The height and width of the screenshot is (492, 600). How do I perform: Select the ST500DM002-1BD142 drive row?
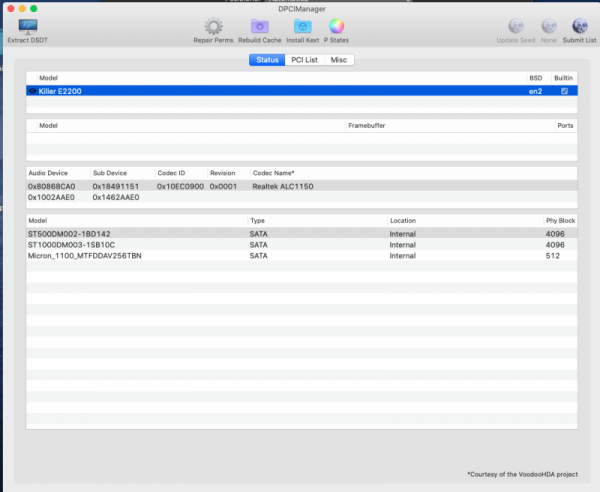coord(70,233)
